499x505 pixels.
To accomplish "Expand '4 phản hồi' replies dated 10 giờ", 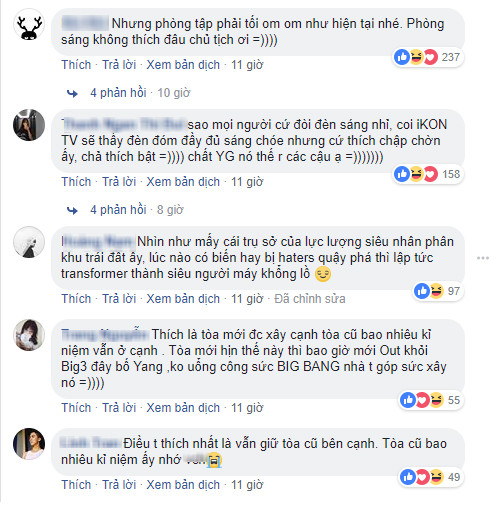I will point(118,93).
